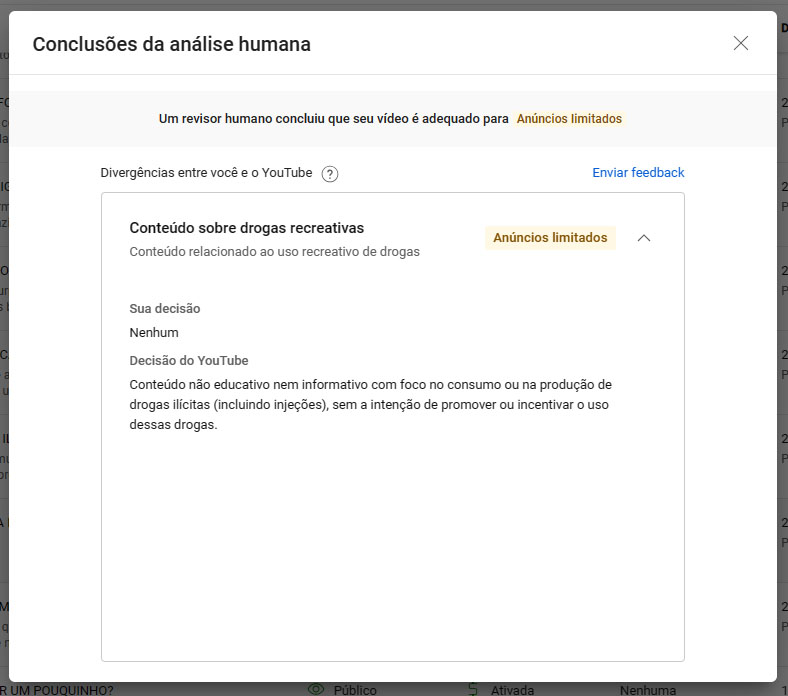Click the Decisão do YouTube label
This screenshot has height=696, width=788.
pos(189,361)
